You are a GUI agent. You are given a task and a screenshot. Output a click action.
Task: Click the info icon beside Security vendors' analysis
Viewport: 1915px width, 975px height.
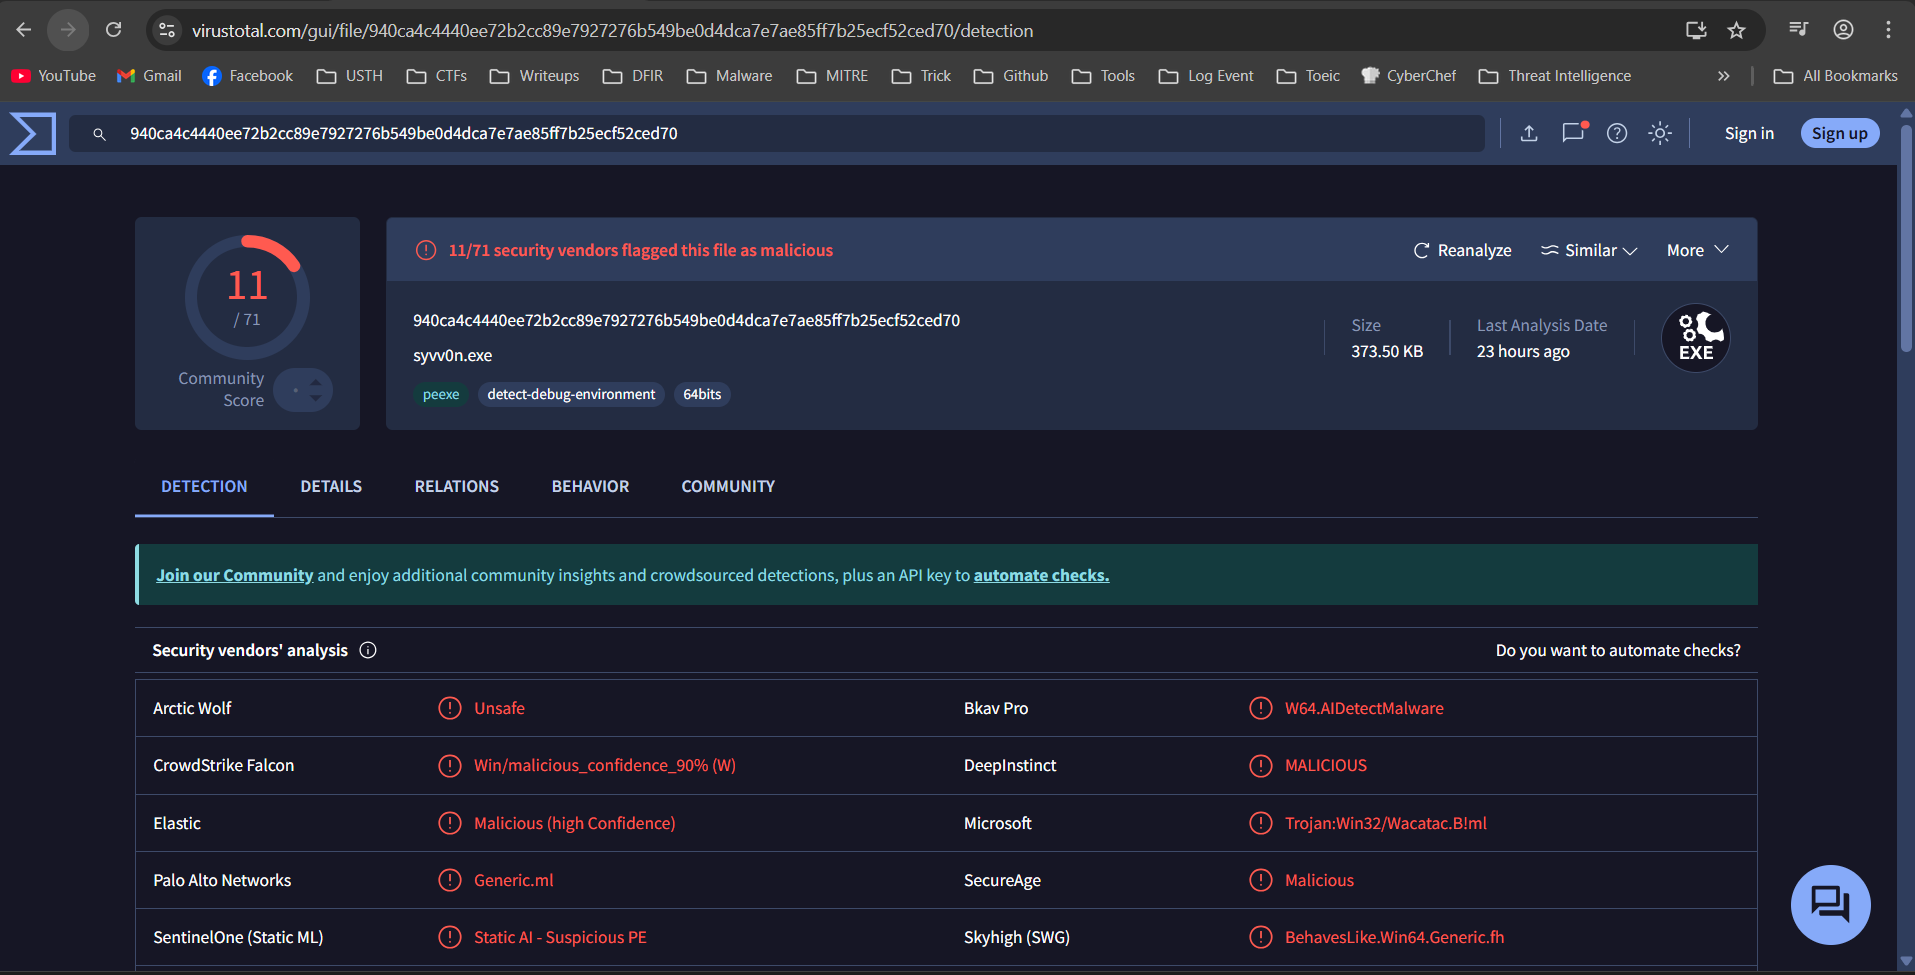(368, 651)
